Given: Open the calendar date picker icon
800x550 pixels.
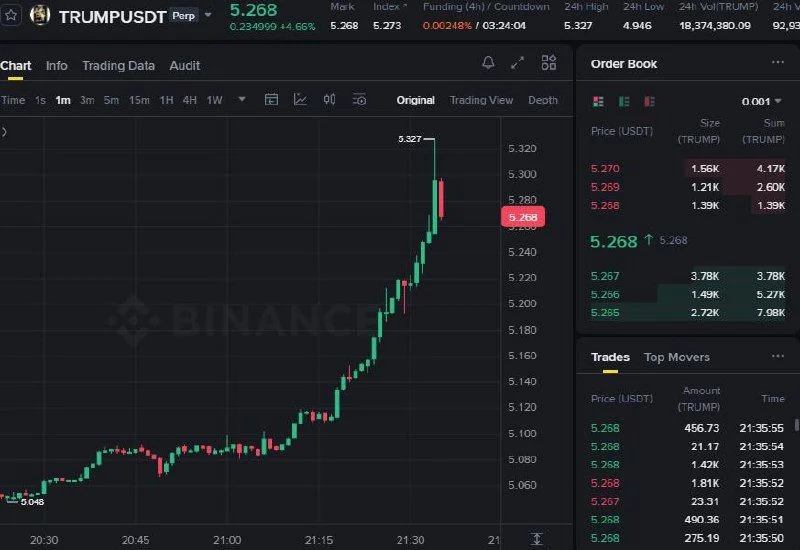Looking at the screenshot, I should pyautogui.click(x=271, y=99).
